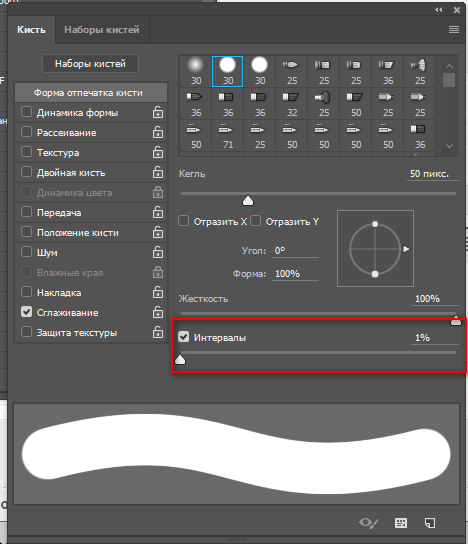Enable the Отразить X checkbox

184,221
